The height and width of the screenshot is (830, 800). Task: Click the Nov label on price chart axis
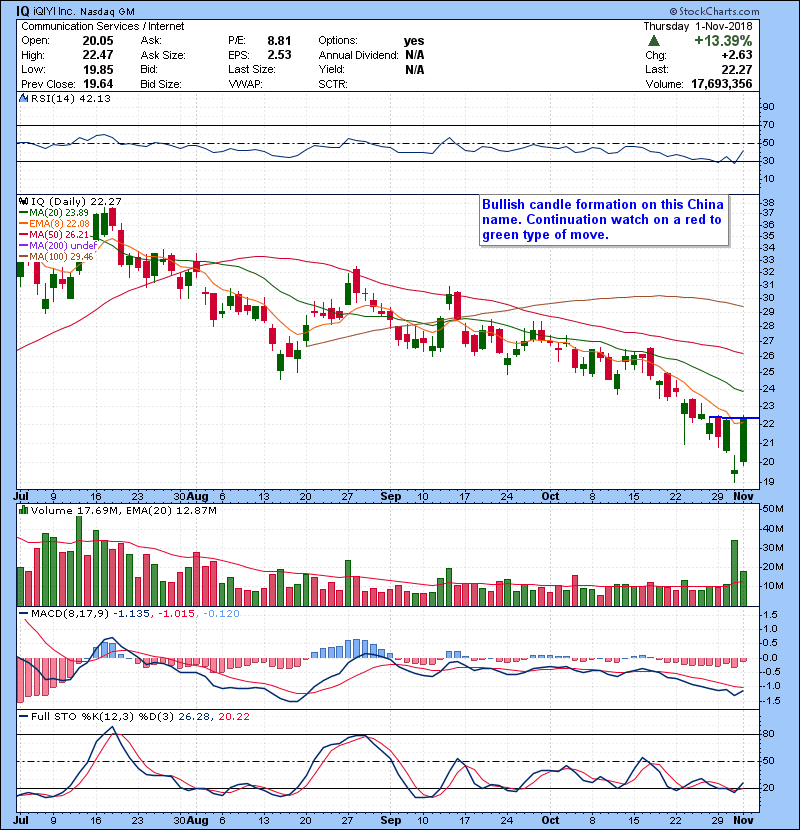click(743, 497)
